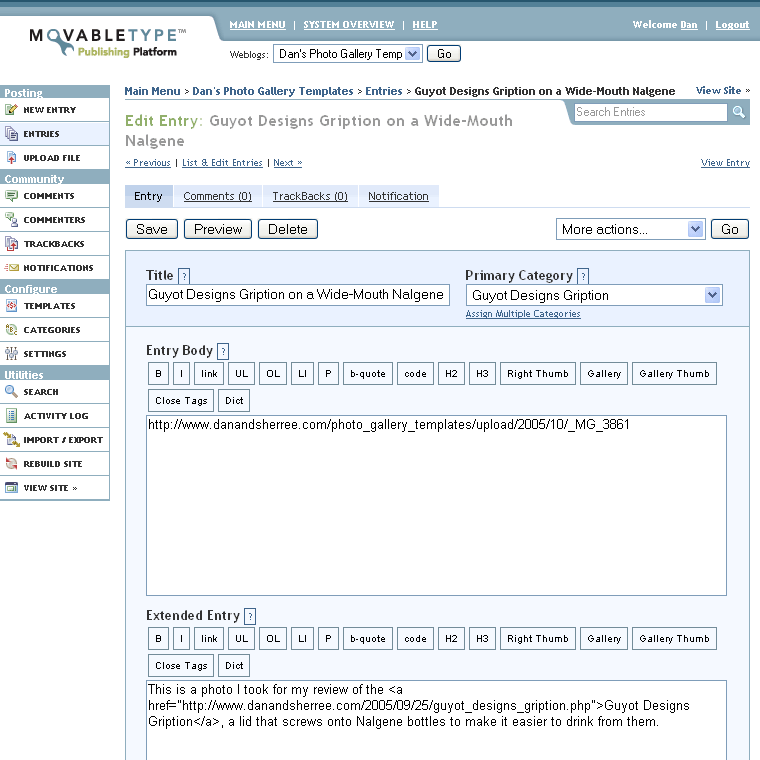
Task: Click the TrackBacks icon in sidebar
Action: 11,243
